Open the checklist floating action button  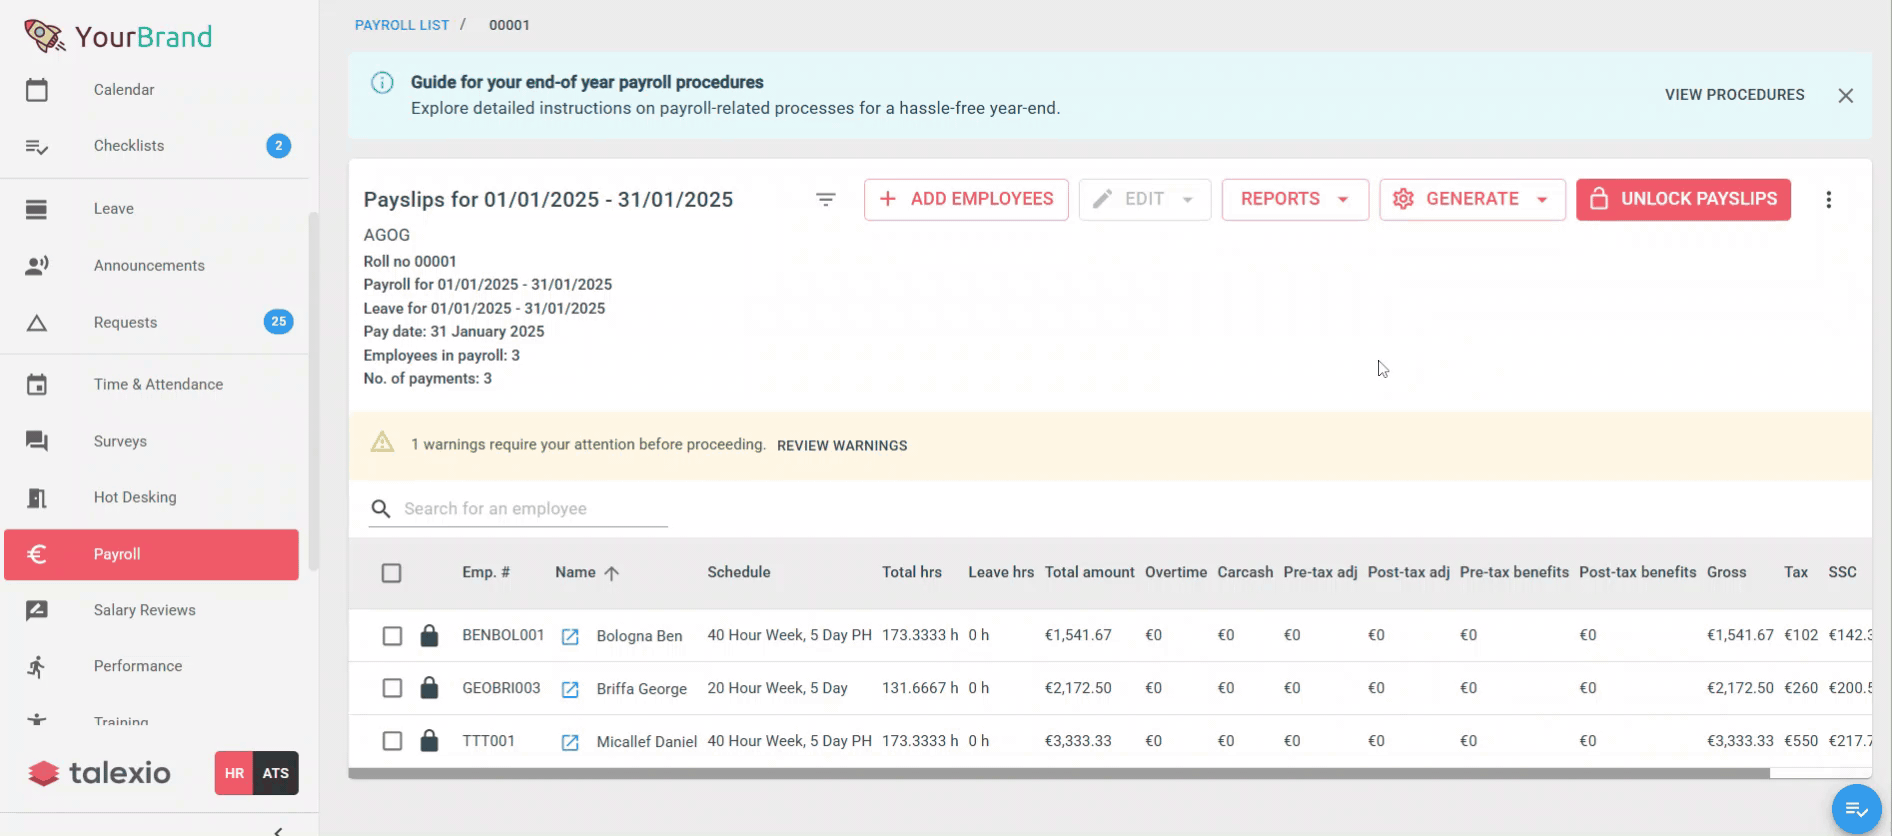point(1857,809)
